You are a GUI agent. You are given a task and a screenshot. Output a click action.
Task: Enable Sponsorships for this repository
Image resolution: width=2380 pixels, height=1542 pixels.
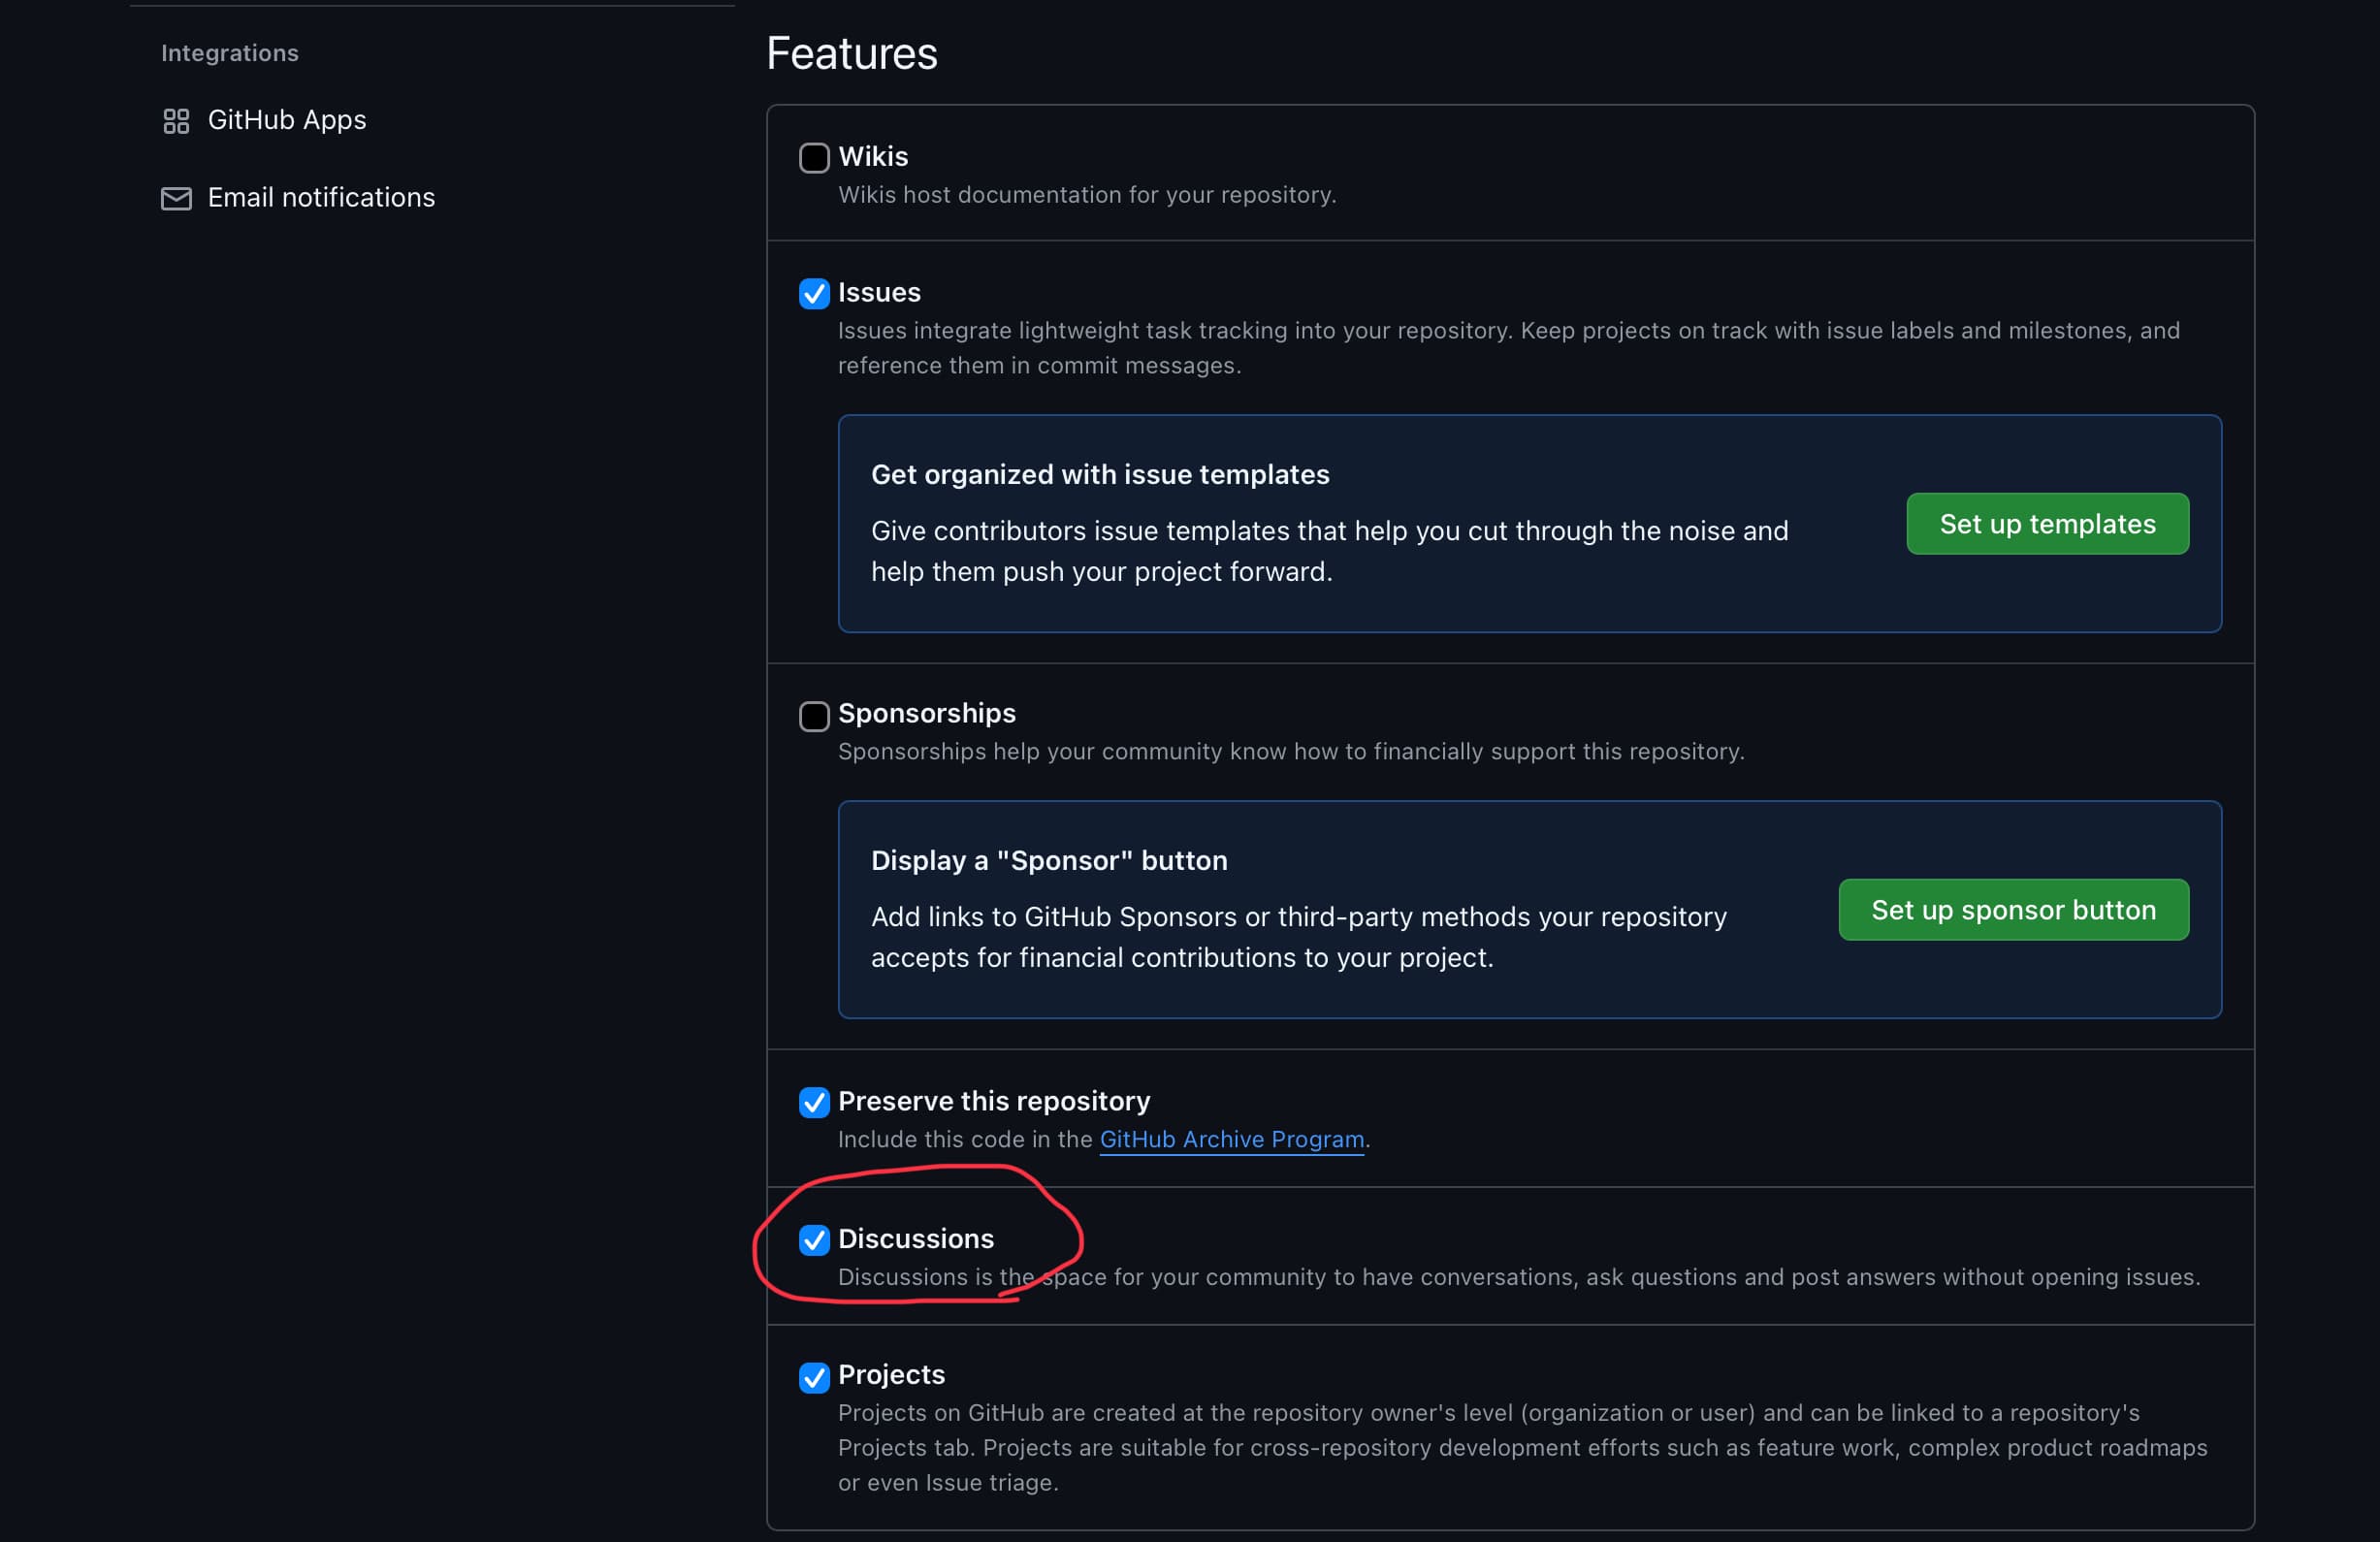click(x=814, y=715)
